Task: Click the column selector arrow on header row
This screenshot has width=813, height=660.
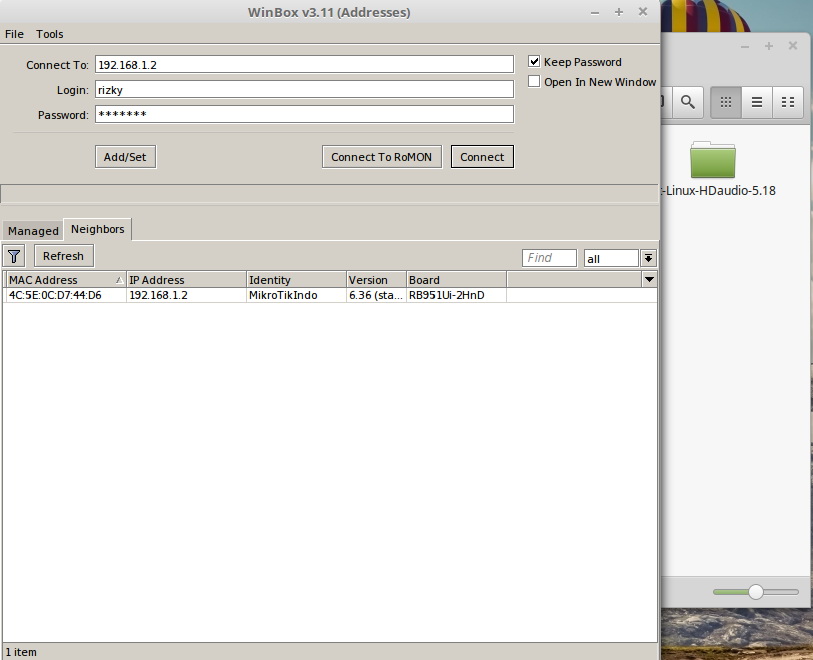Action: (x=649, y=279)
